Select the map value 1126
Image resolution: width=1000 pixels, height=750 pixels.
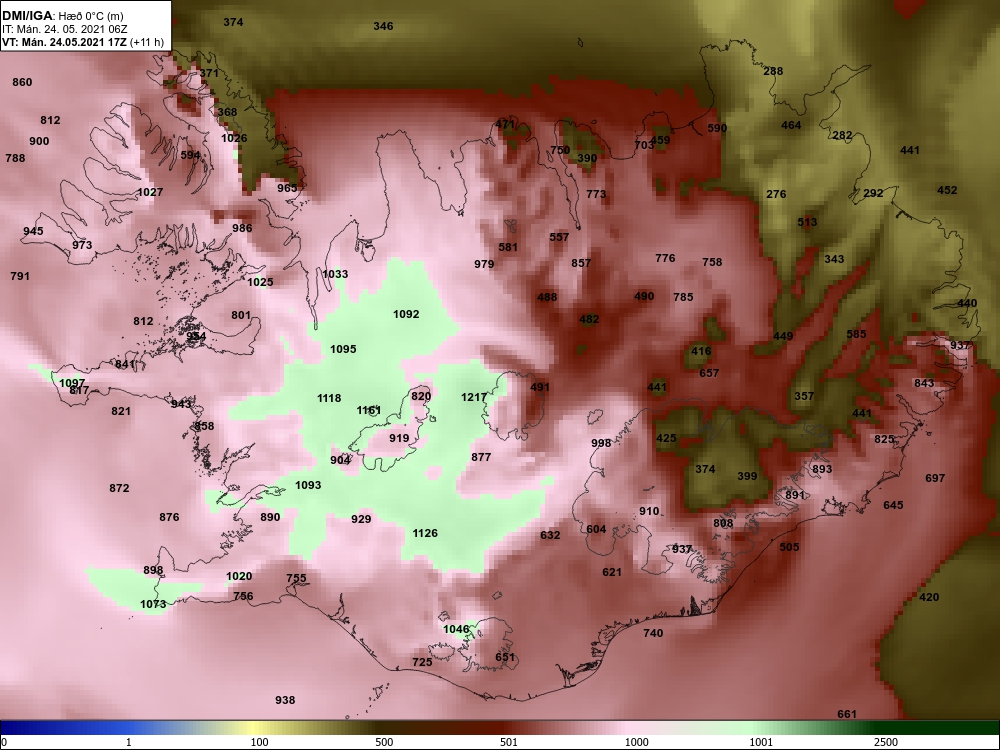coord(425,533)
